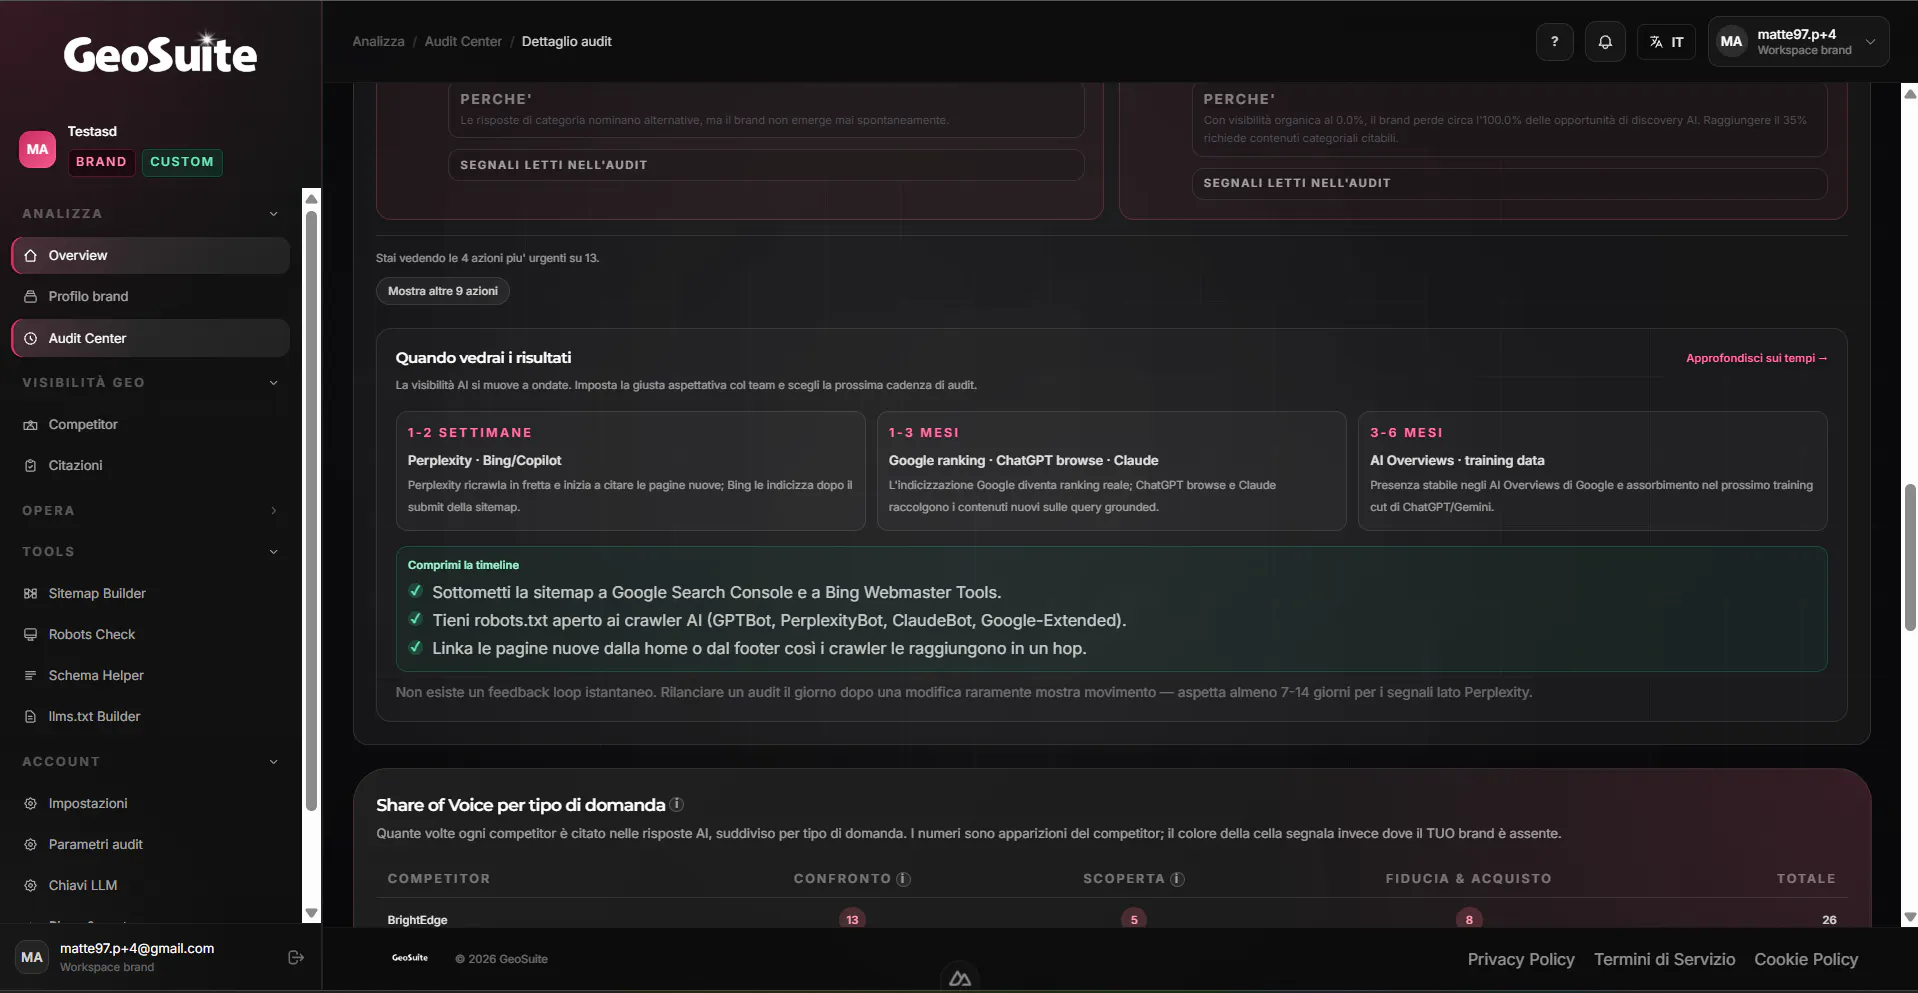This screenshot has height=993, width=1918.
Task: Click the Schema Helper icon
Action: (31, 675)
